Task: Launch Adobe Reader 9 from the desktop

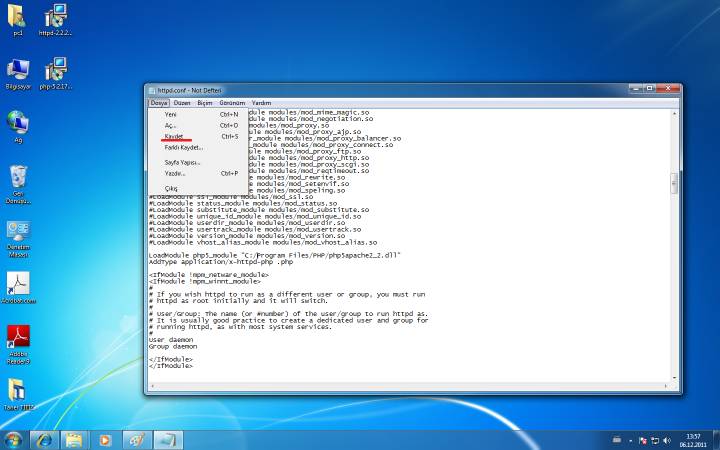Action: pos(18,337)
